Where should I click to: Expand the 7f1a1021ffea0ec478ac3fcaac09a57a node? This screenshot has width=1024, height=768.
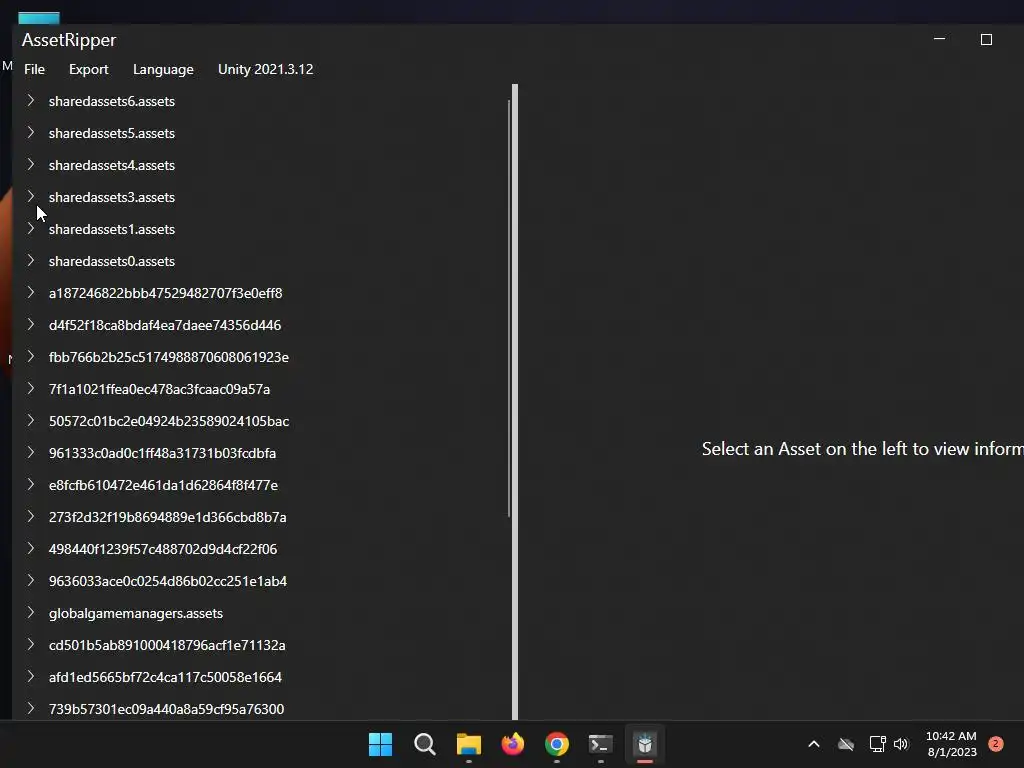(31, 389)
